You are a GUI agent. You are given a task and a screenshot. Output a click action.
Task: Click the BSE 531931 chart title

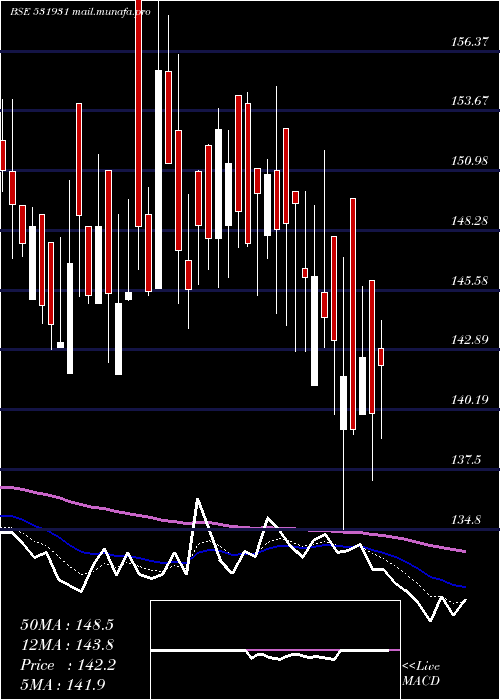pos(80,12)
